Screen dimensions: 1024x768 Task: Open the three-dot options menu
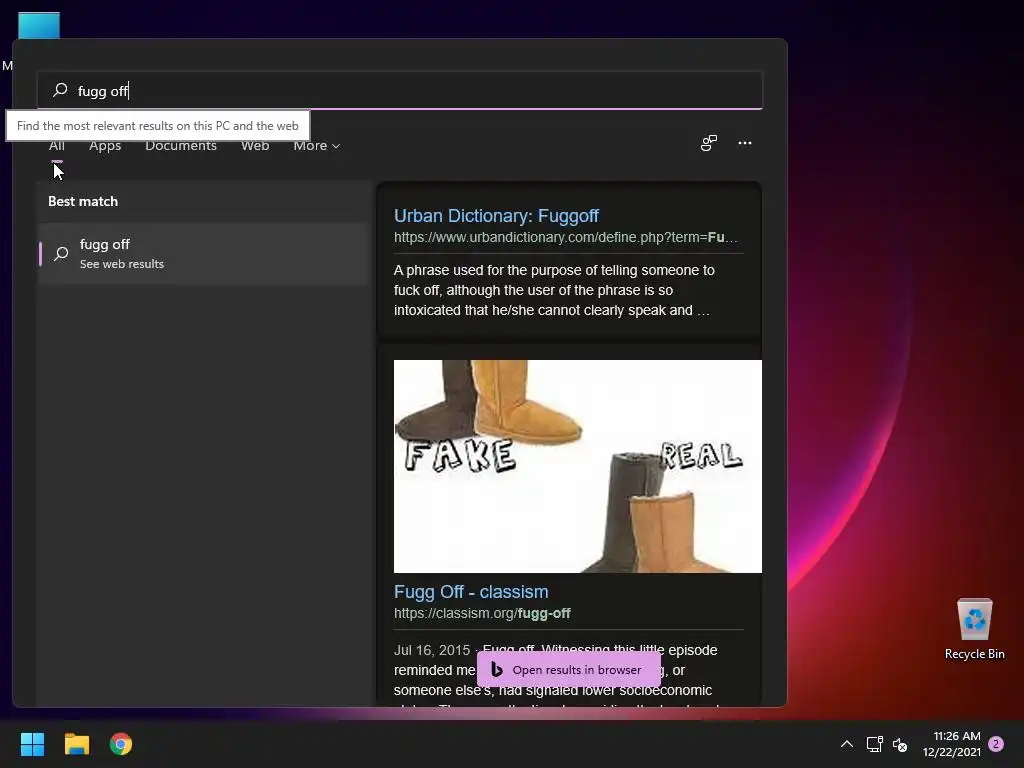(x=744, y=143)
